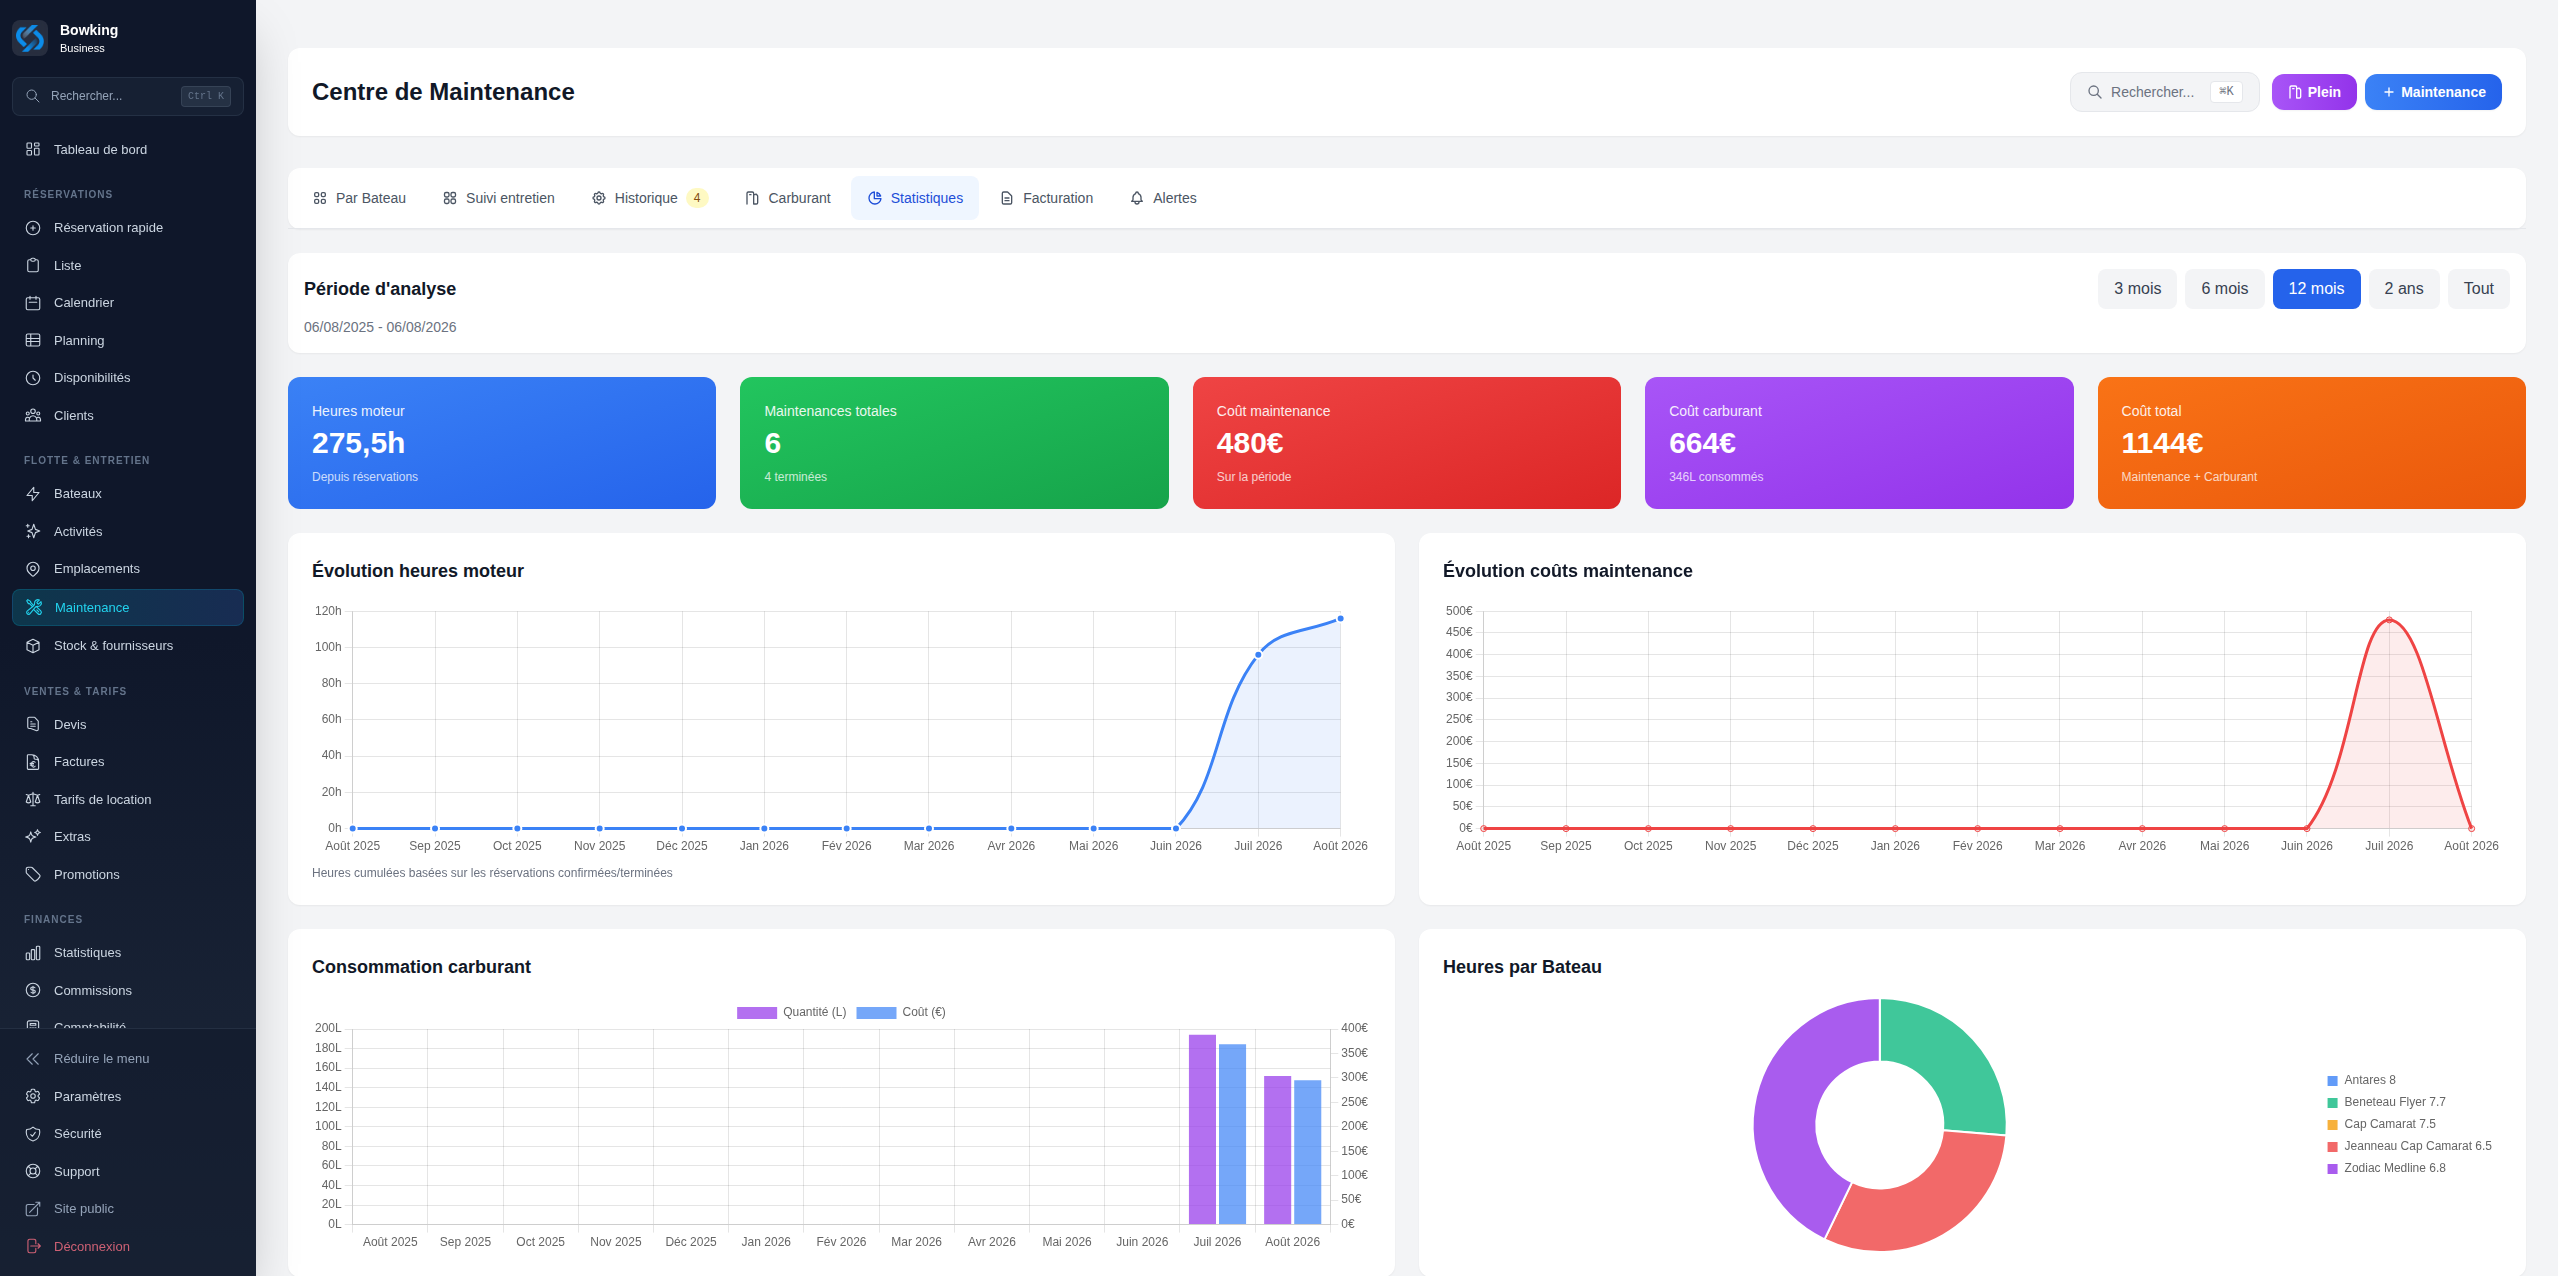Click the header Rechercher search field
This screenshot has width=2558, height=1276.
(x=2164, y=92)
